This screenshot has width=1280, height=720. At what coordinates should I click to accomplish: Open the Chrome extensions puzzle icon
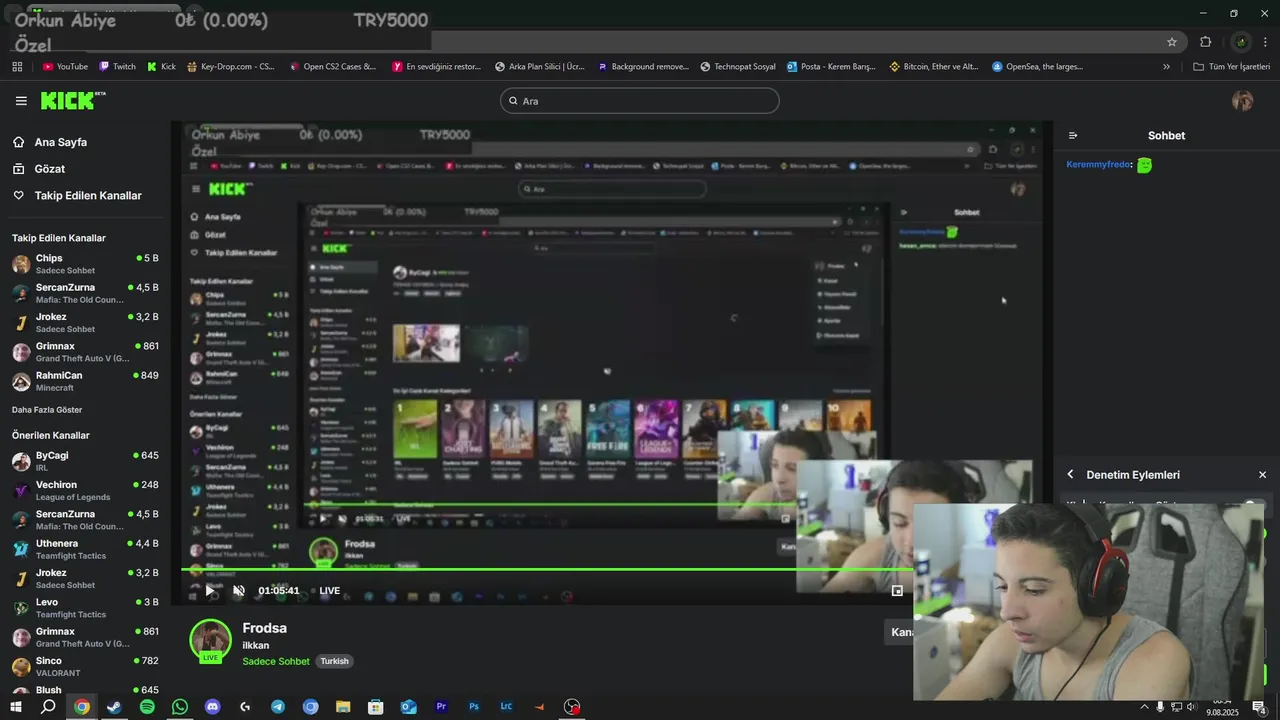(1206, 42)
